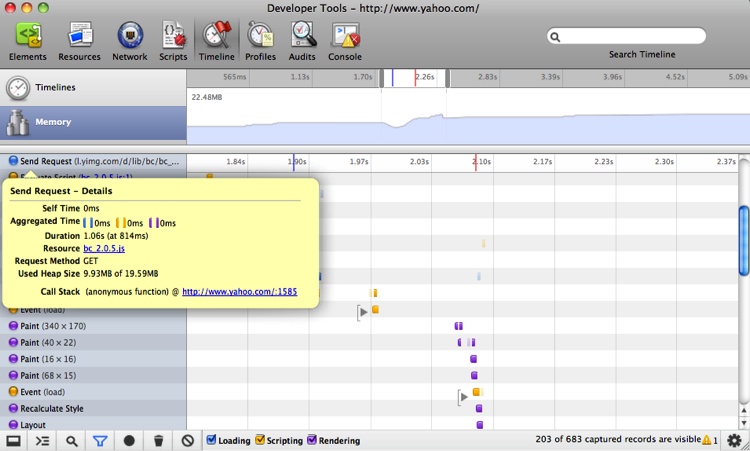Show the console drawer
This screenshot has height=451, width=750.
click(x=43, y=440)
